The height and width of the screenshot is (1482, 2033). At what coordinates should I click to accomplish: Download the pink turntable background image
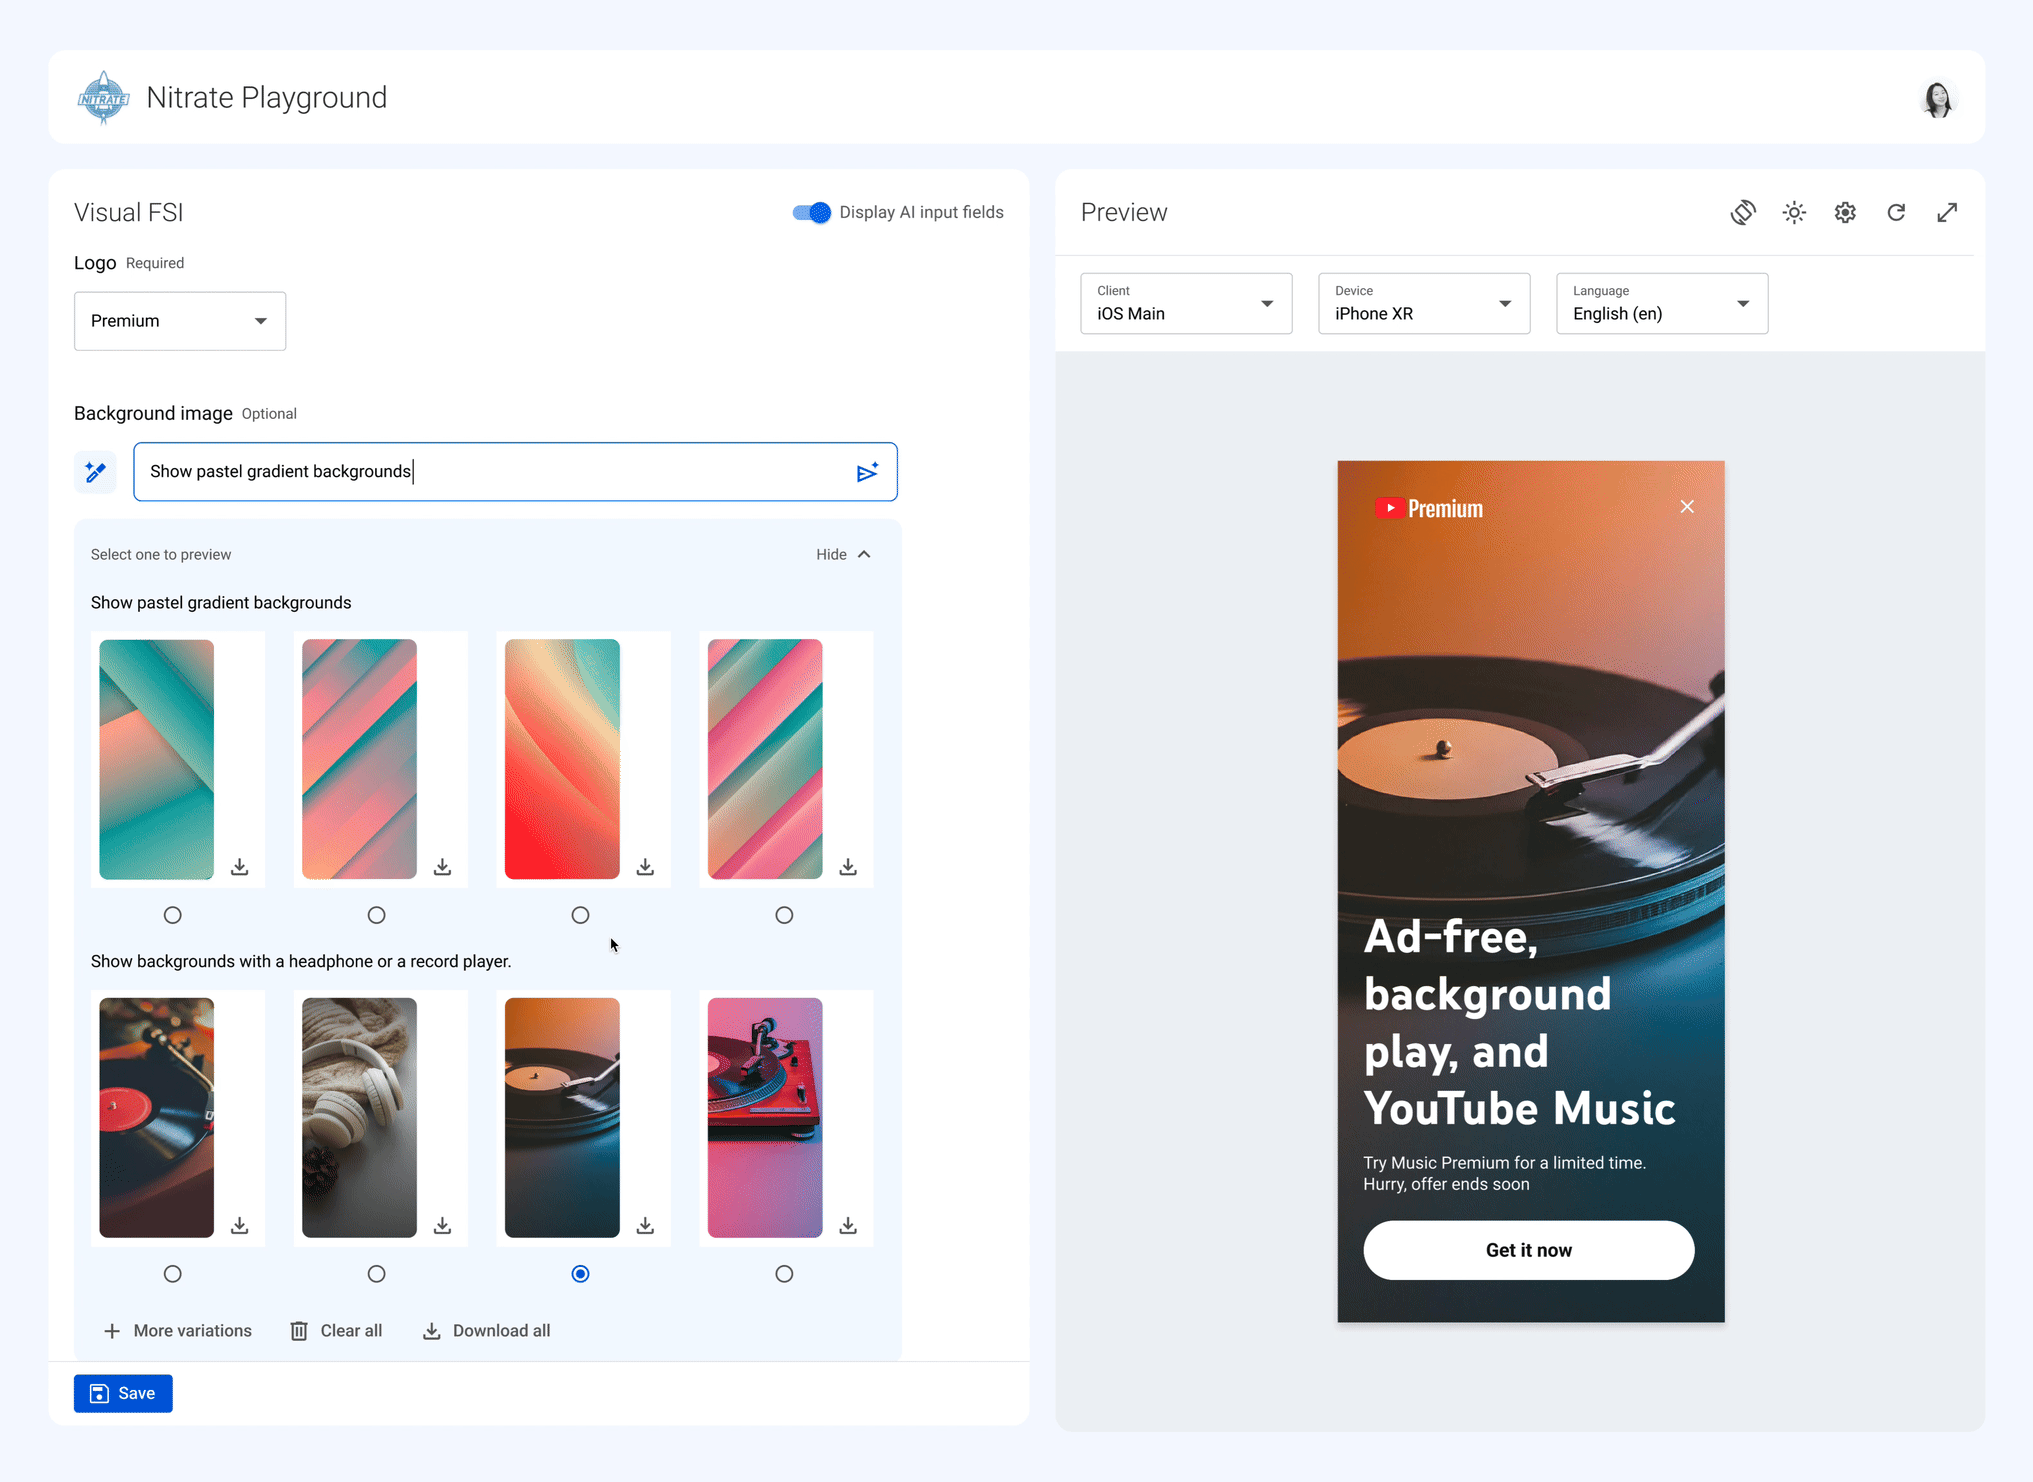click(x=848, y=1225)
